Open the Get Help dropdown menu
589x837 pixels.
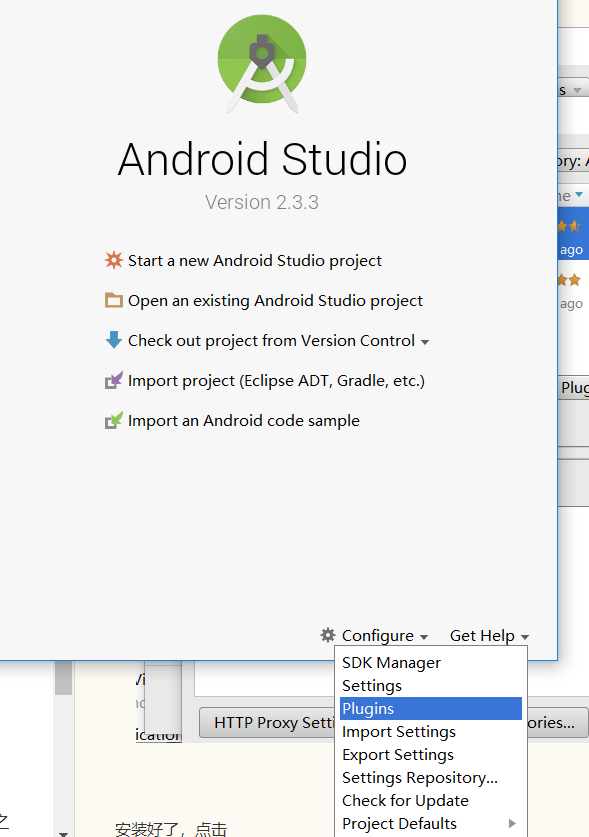point(489,636)
